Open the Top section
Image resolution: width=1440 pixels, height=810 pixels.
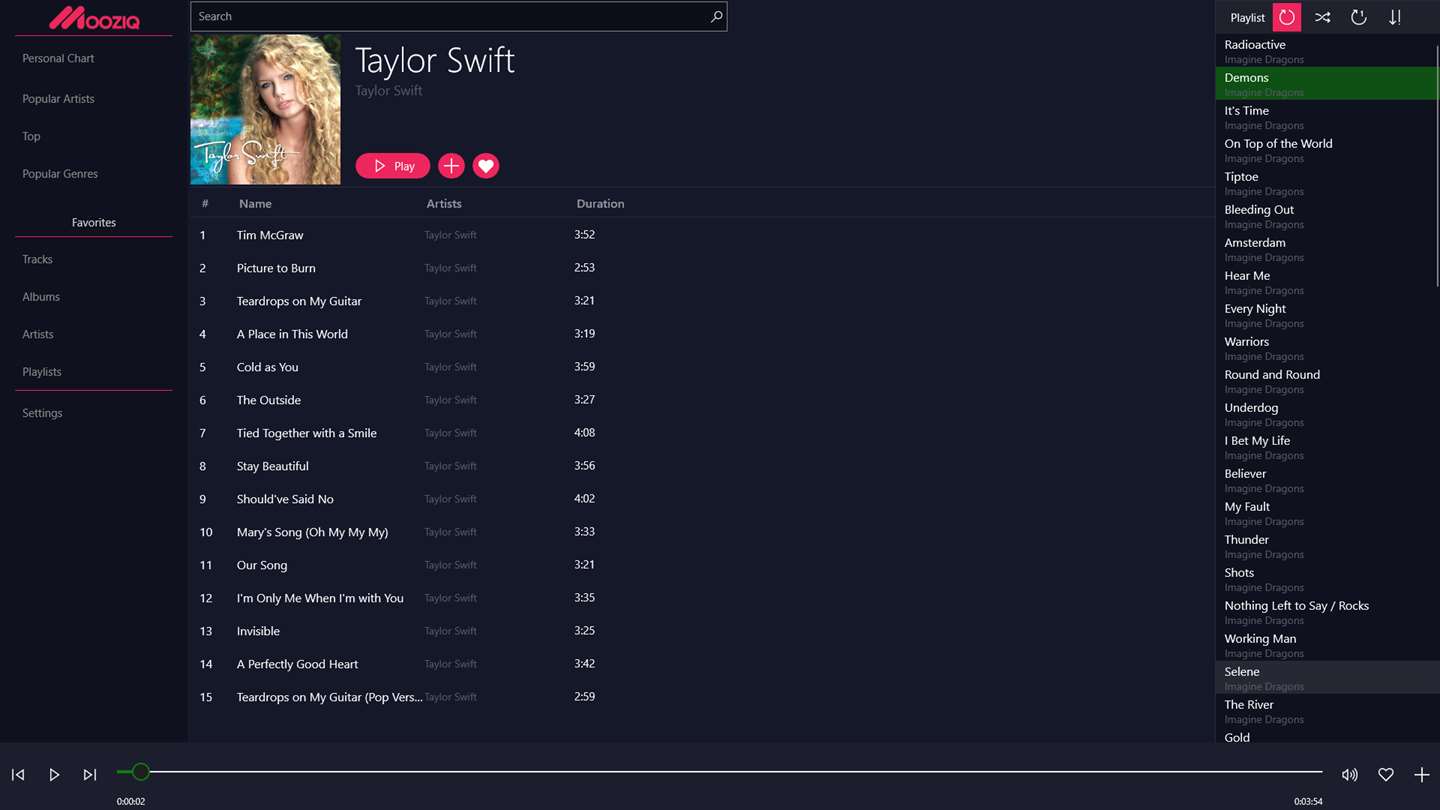tap(31, 136)
